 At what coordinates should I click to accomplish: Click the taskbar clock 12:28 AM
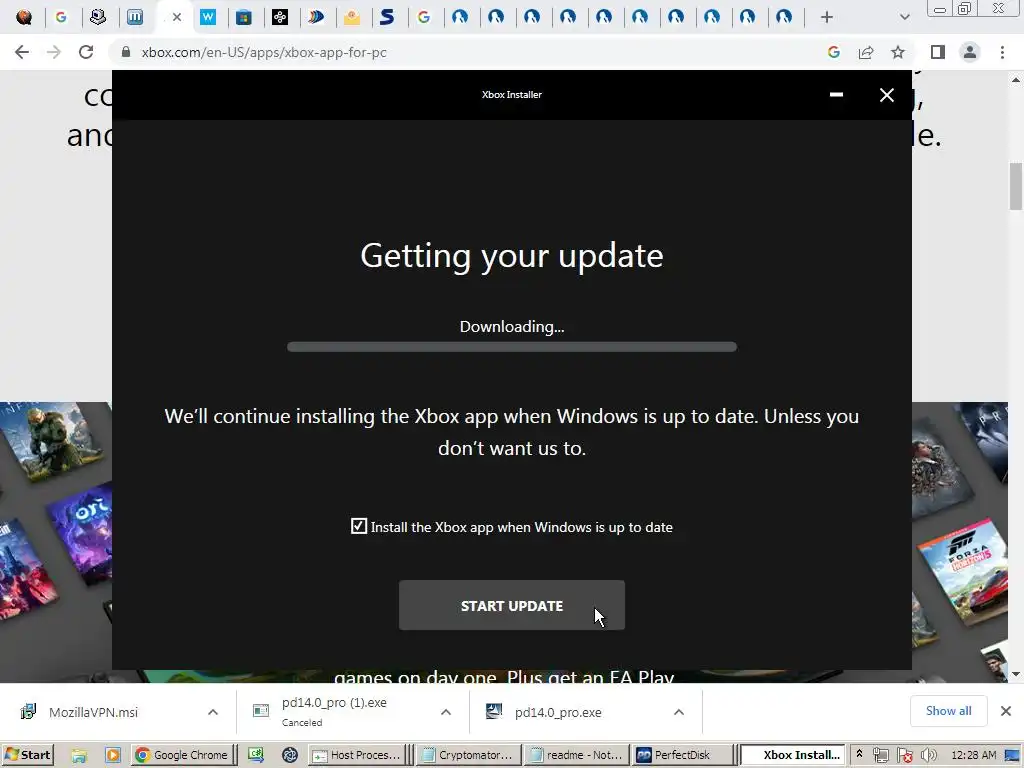click(974, 755)
